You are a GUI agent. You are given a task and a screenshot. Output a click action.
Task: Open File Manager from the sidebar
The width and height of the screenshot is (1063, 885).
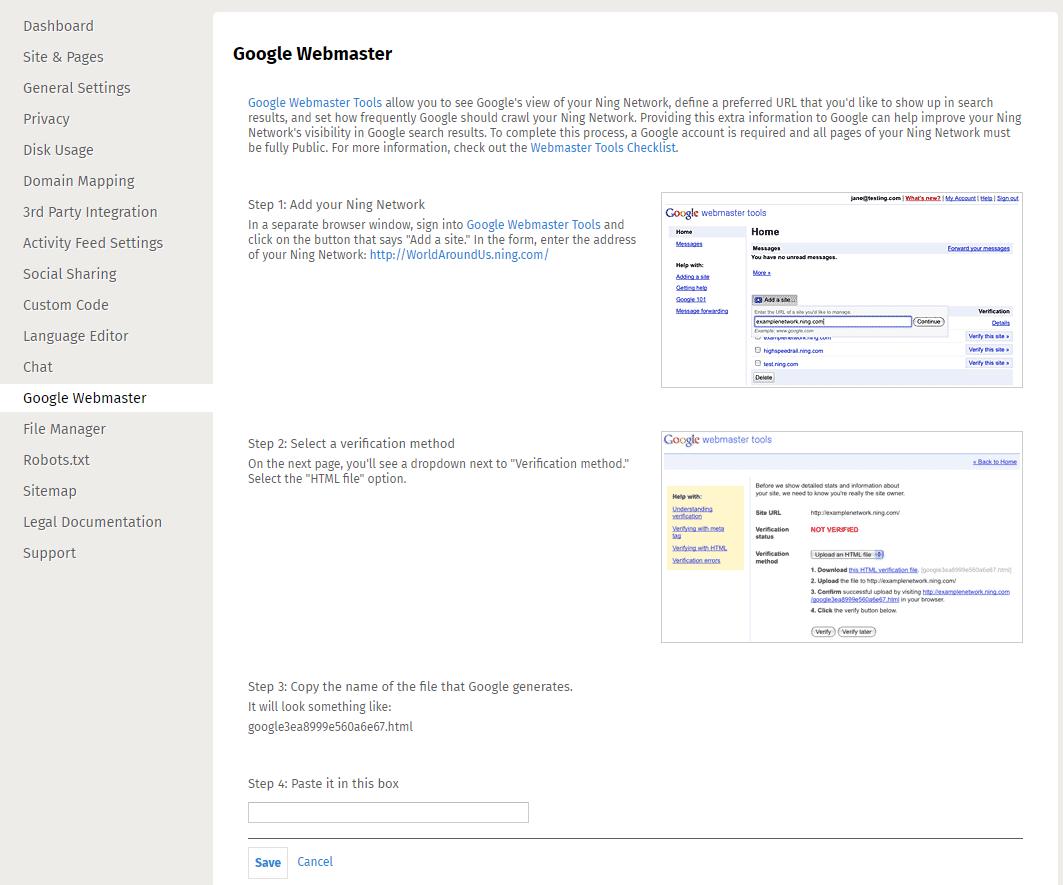[x=64, y=429]
